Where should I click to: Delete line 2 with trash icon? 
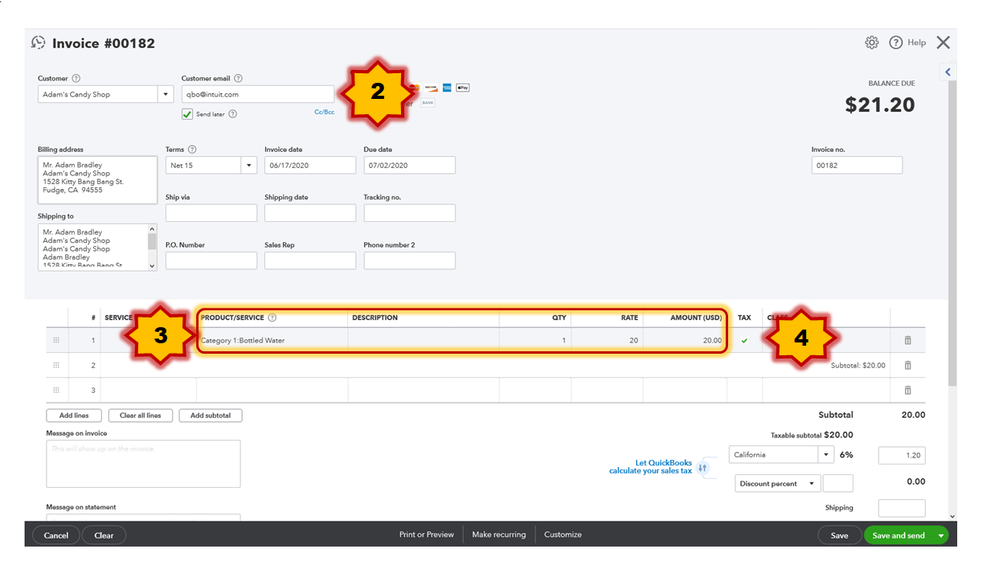(x=908, y=365)
